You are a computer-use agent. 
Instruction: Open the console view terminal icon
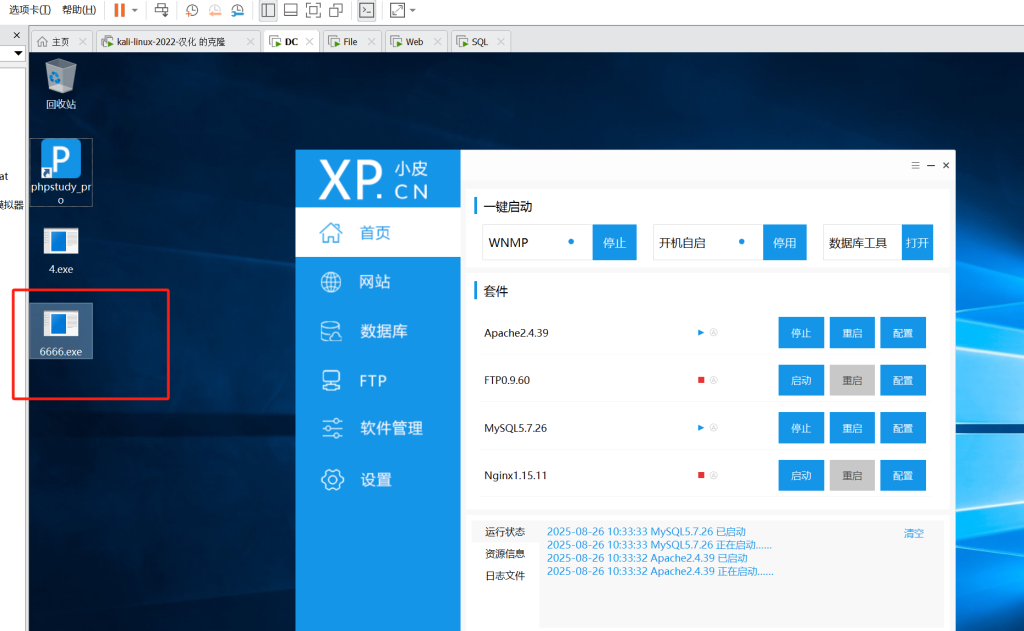[367, 10]
